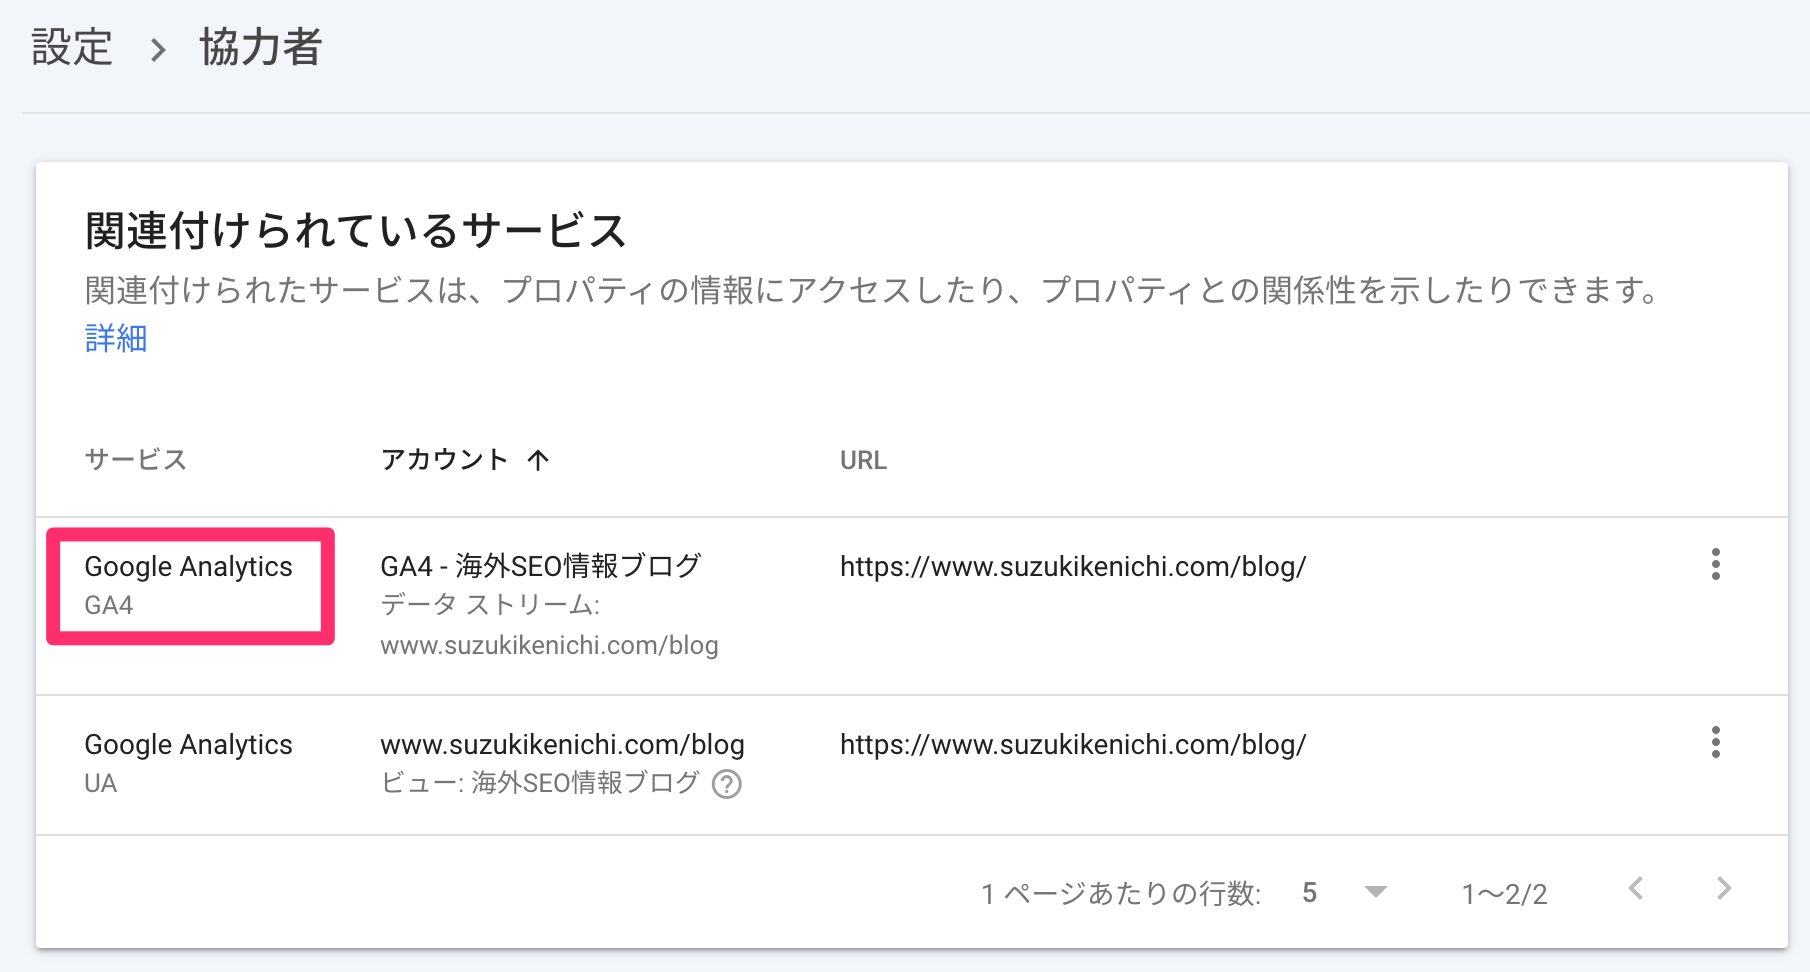This screenshot has height=972, width=1810.
Task: Open more options for the GA4 row
Action: tap(1716, 564)
